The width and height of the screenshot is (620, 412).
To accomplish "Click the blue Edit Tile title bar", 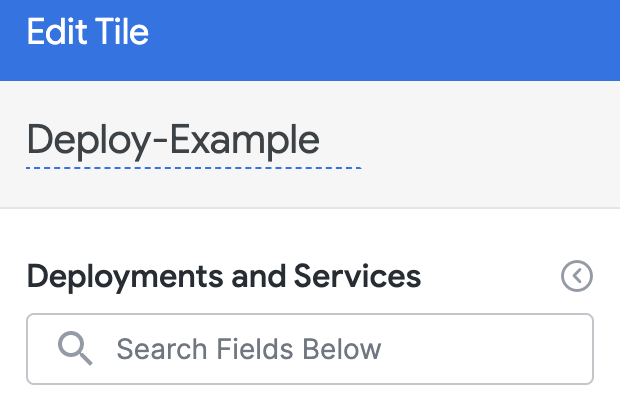I will (310, 40).
